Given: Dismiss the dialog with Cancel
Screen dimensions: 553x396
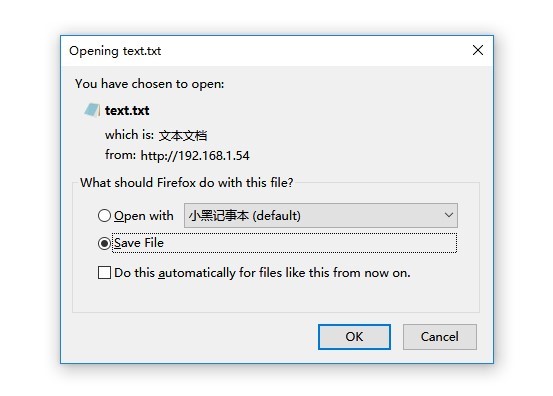Looking at the screenshot, I should click(439, 337).
